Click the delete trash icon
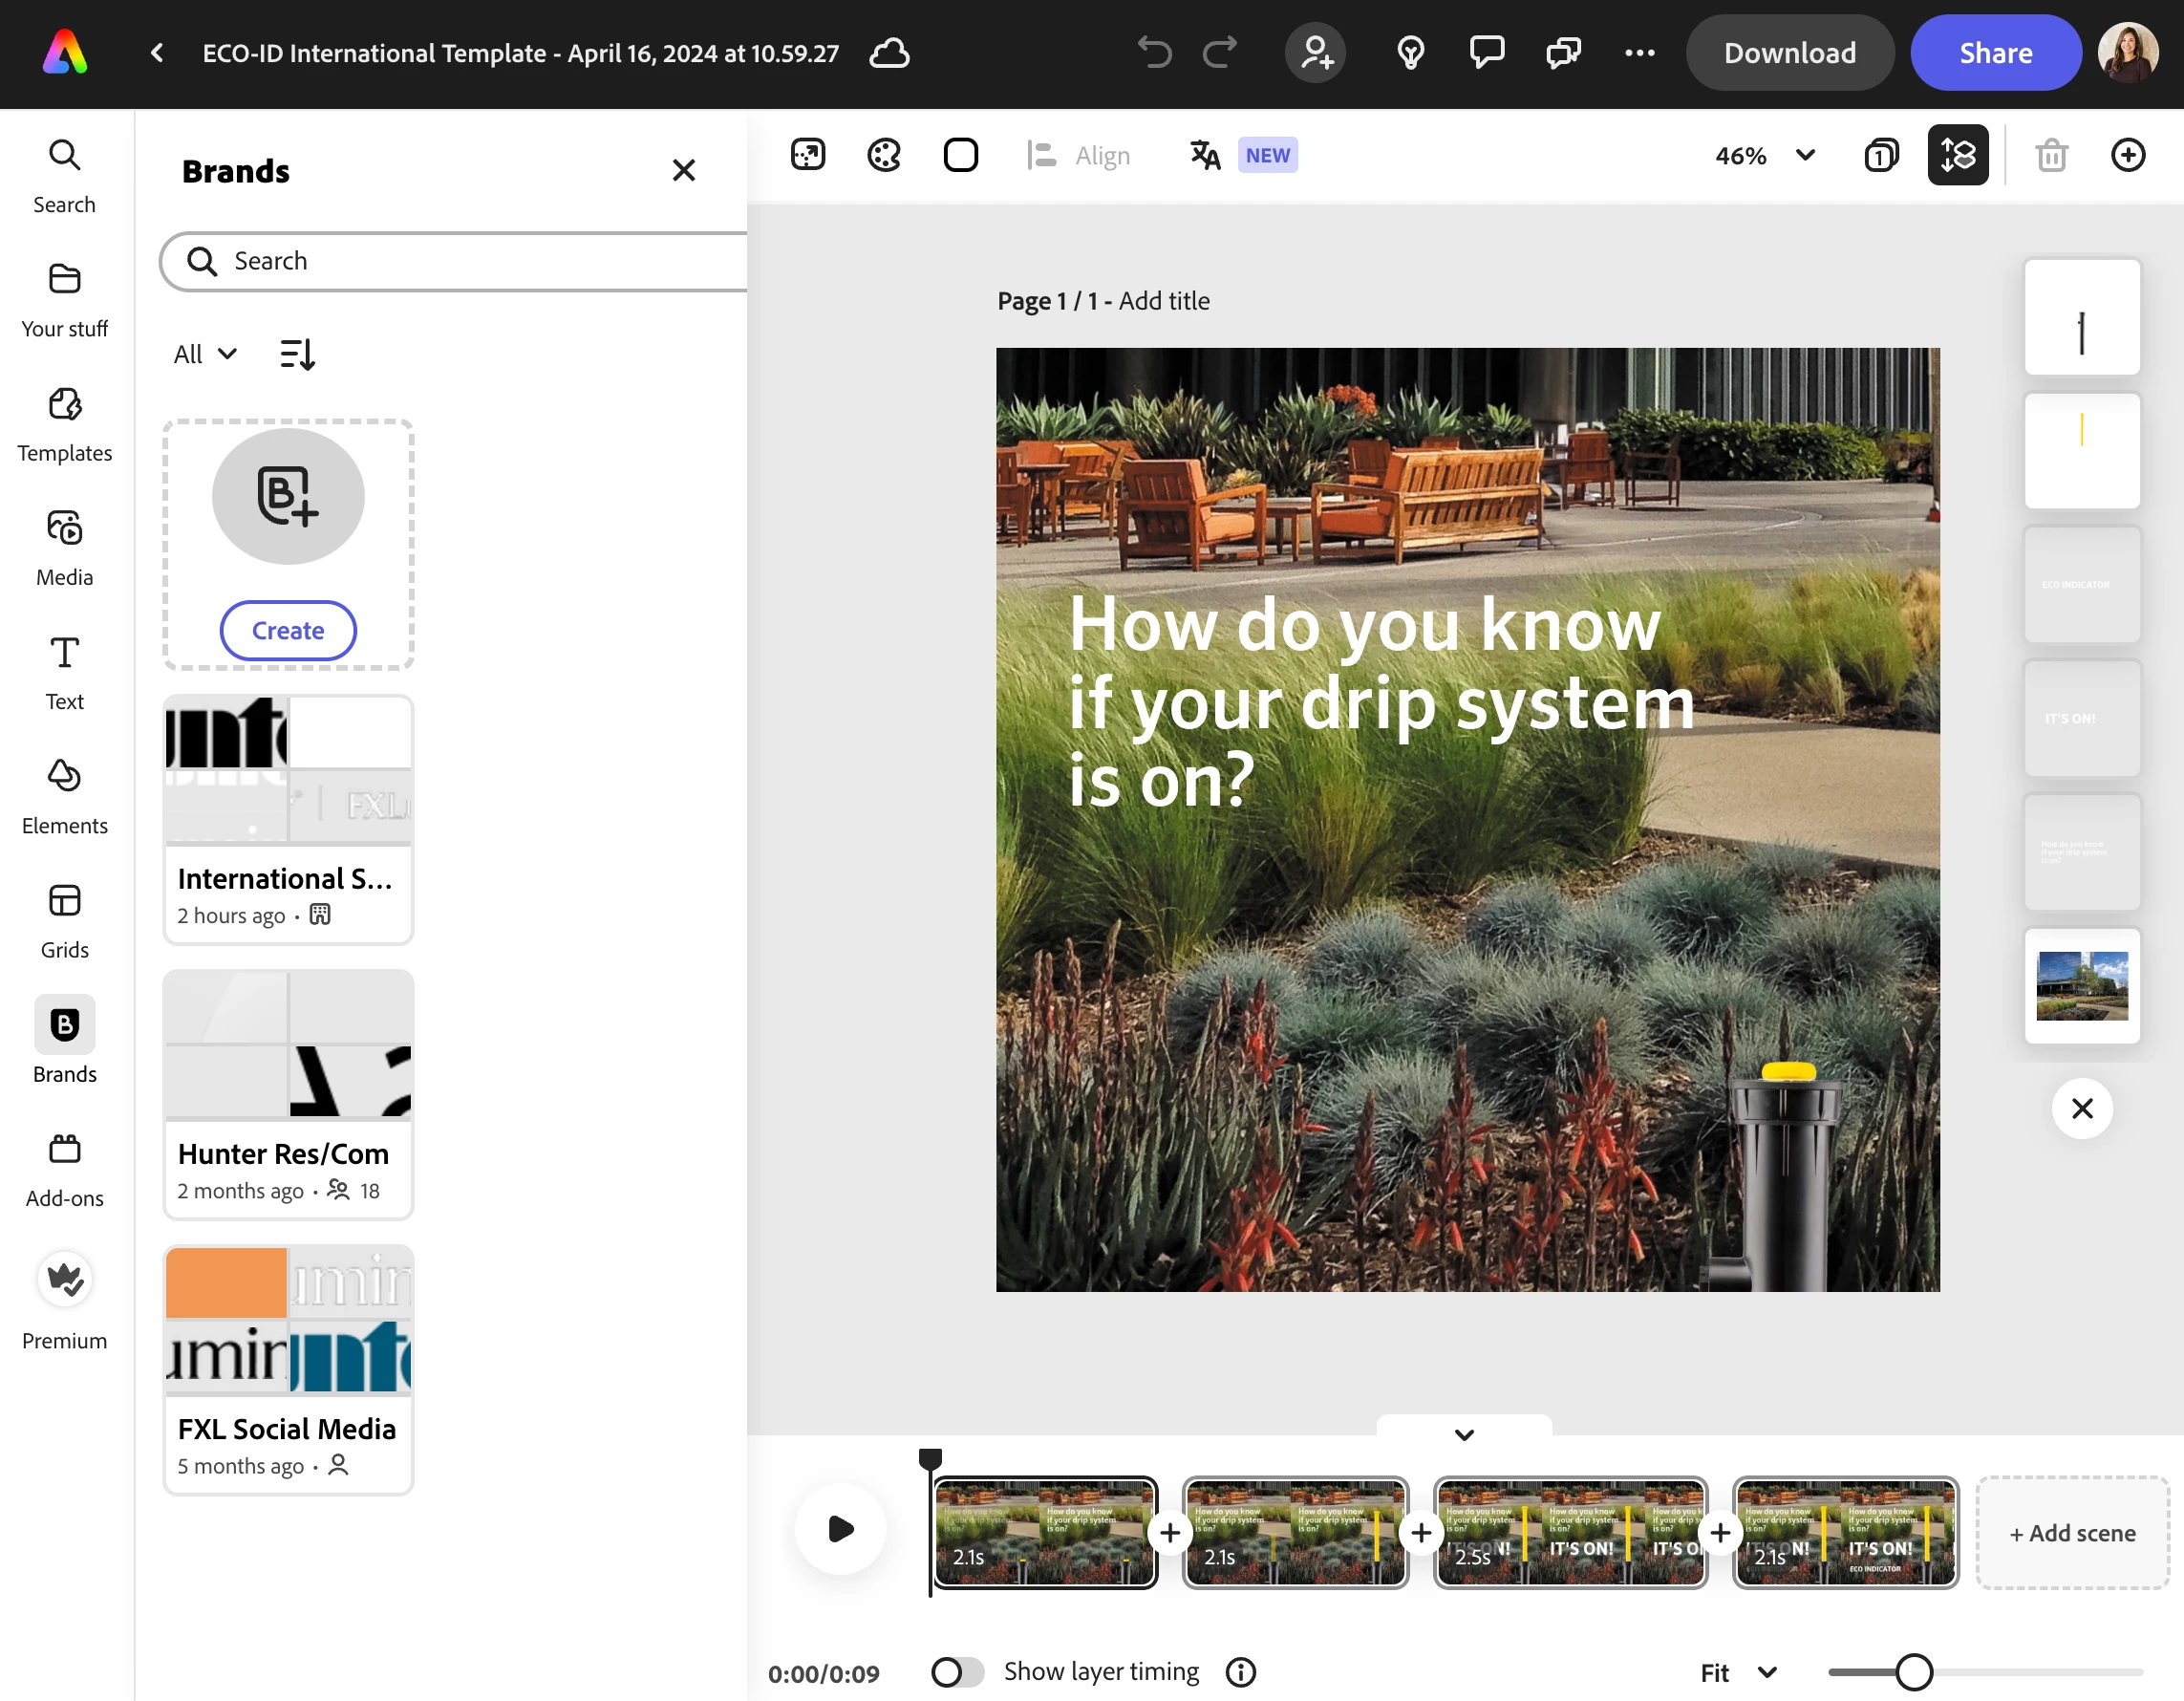This screenshot has width=2184, height=1701. click(2051, 156)
